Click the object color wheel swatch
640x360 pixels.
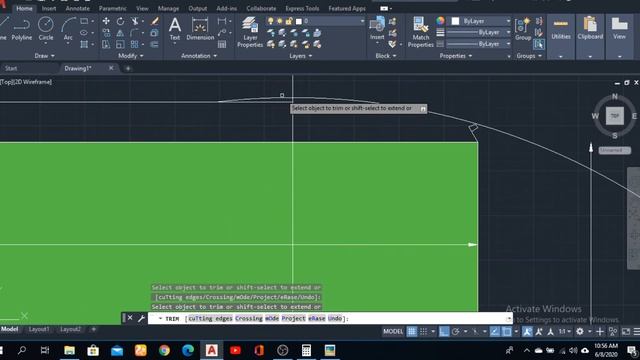tap(440, 21)
